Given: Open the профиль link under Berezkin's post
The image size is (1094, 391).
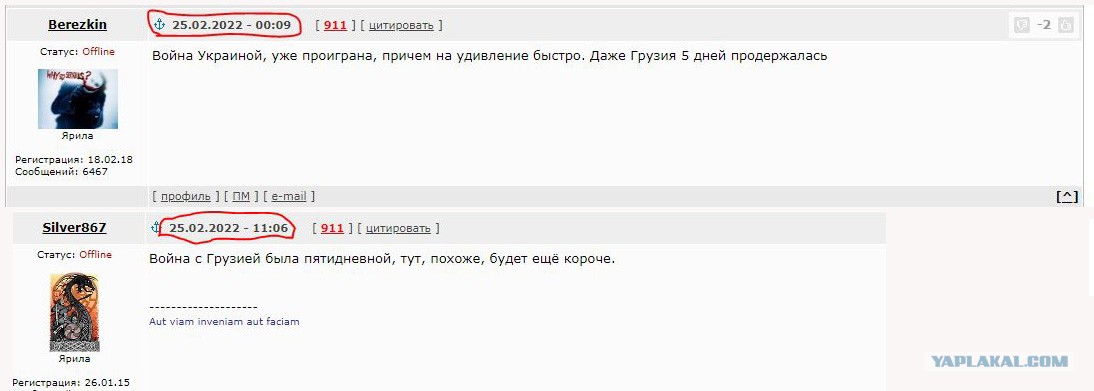Looking at the screenshot, I should point(186,196).
